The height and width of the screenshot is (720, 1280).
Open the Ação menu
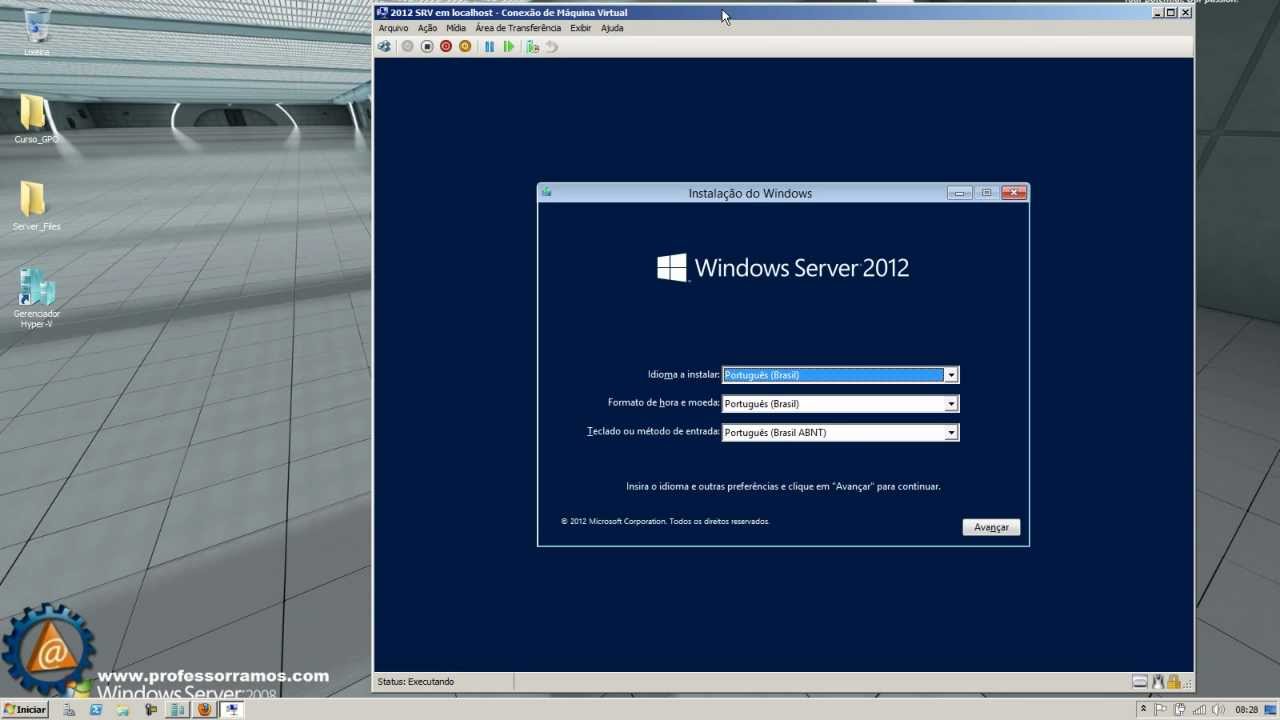[x=427, y=28]
